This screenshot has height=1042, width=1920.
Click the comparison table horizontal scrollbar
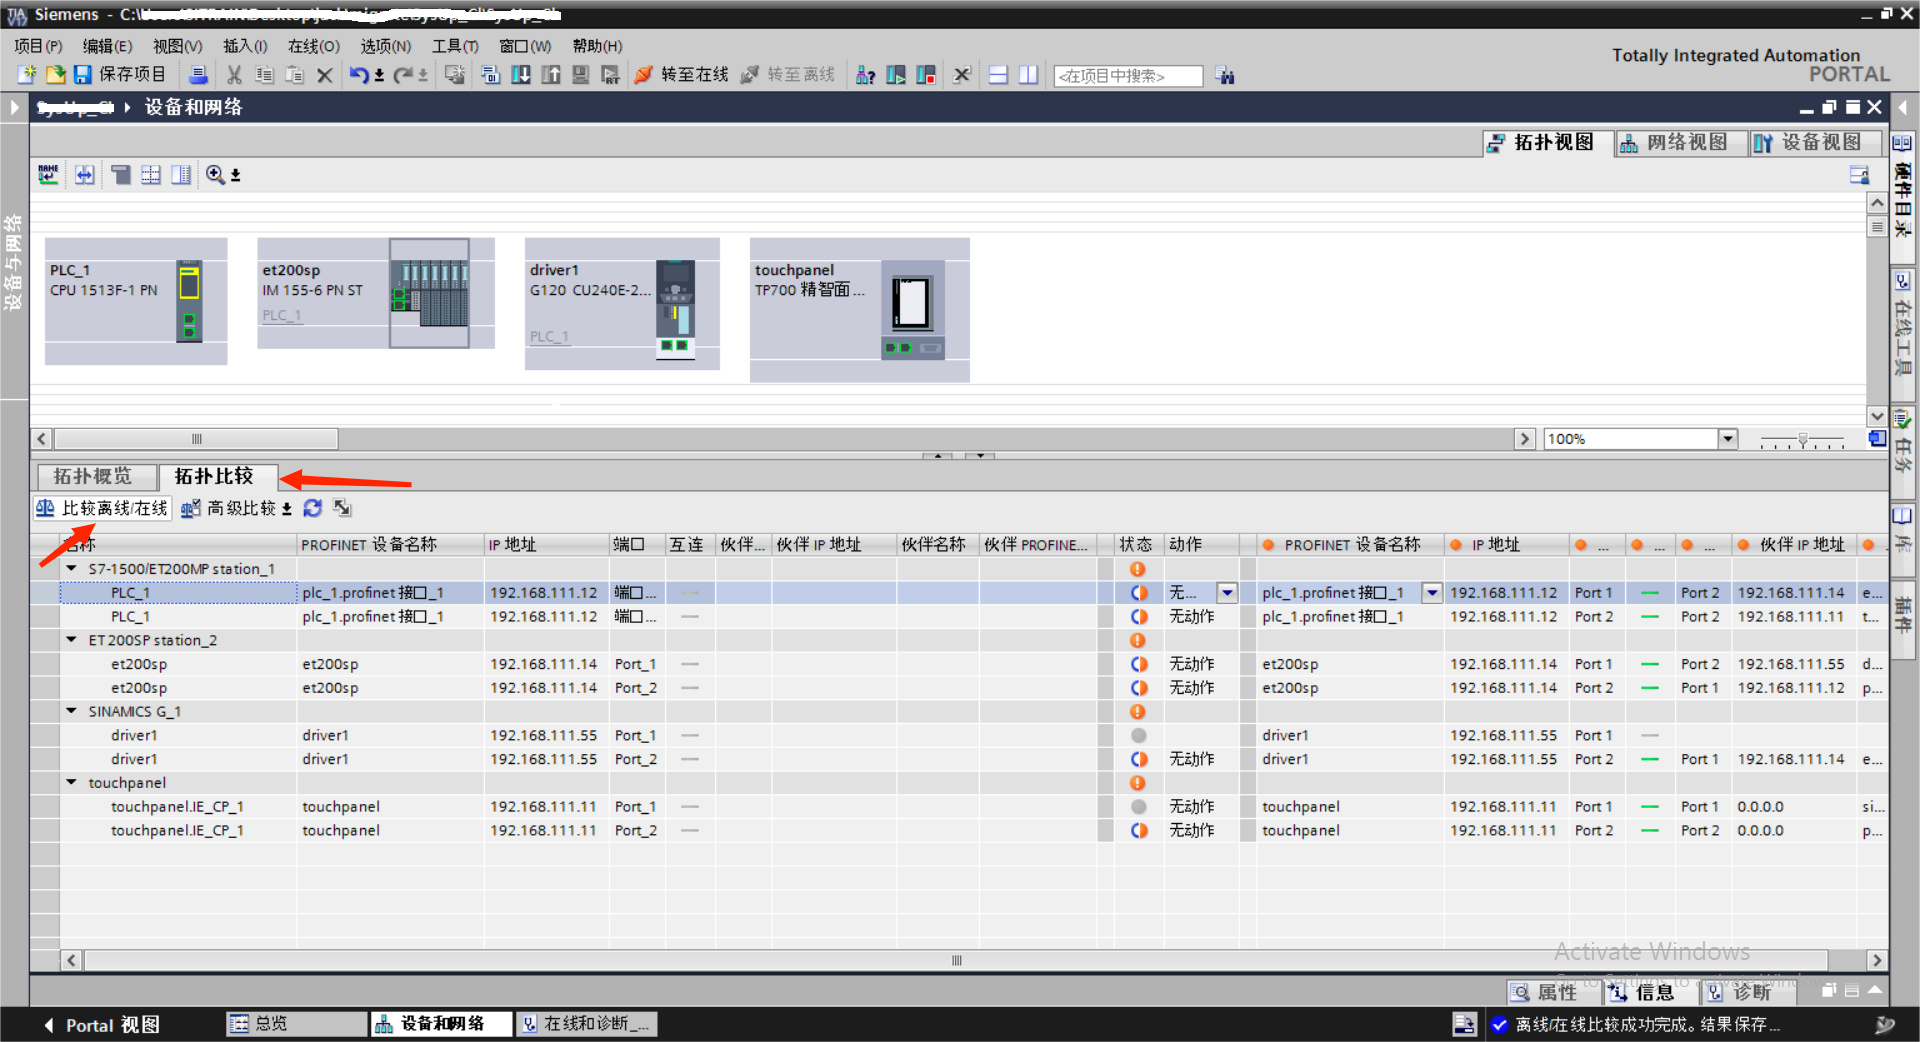[956, 960]
